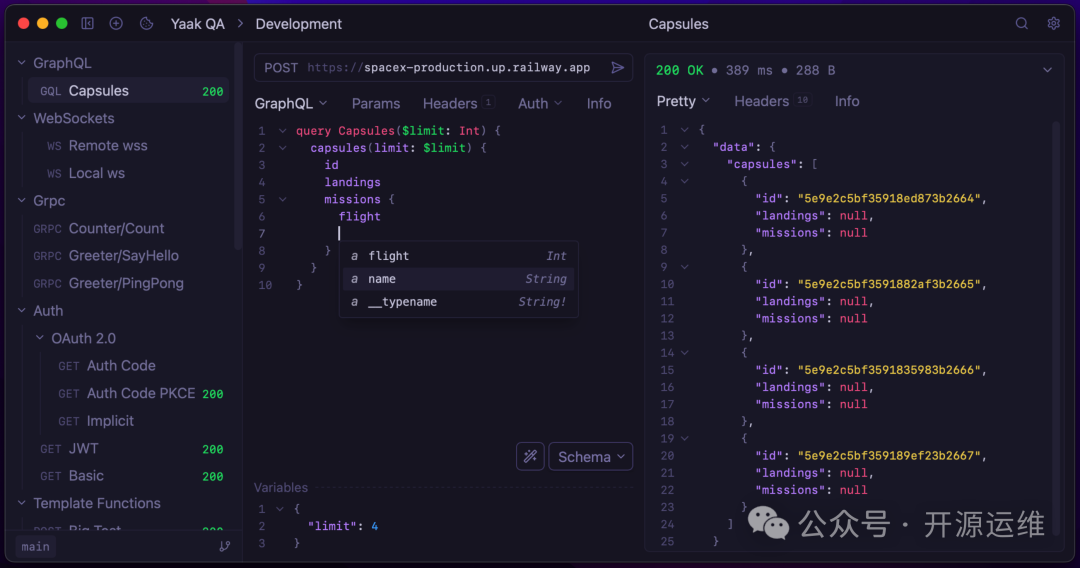Open the Pretty response view dropdown
This screenshot has width=1080, height=568.
tap(683, 101)
